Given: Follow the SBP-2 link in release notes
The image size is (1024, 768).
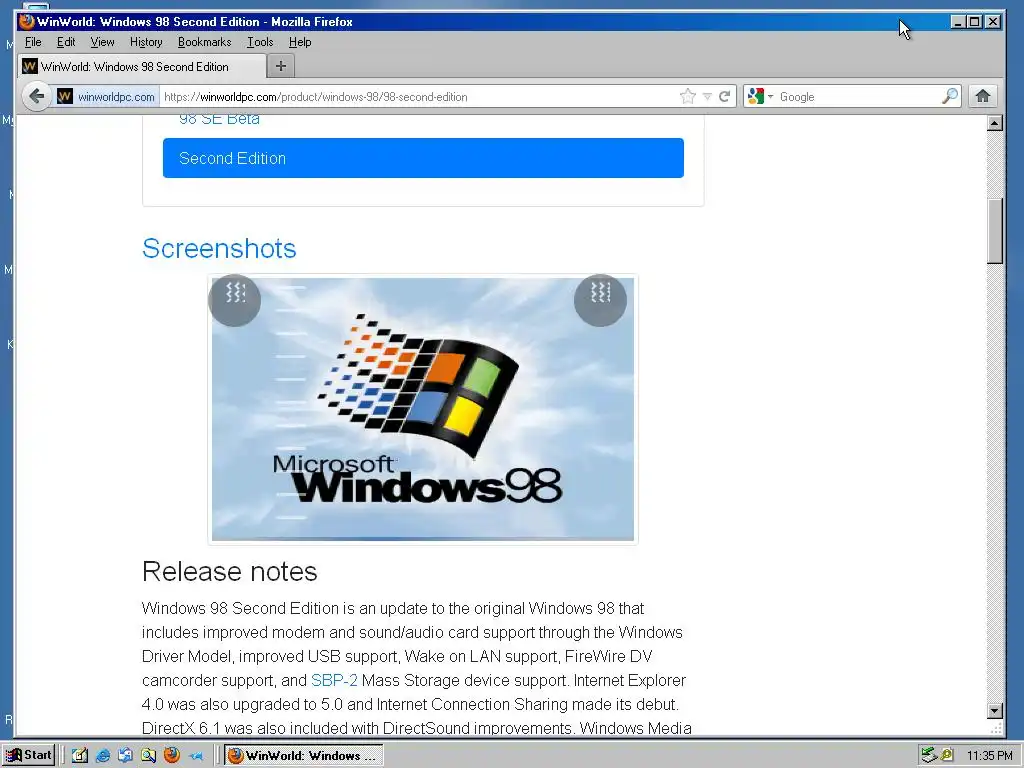Looking at the screenshot, I should 334,680.
